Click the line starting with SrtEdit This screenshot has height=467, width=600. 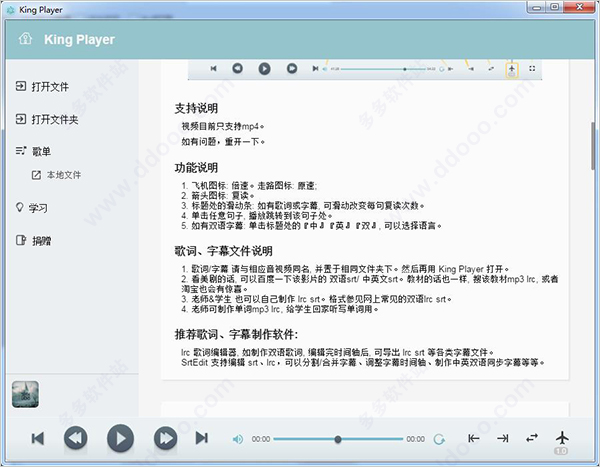click(363, 362)
